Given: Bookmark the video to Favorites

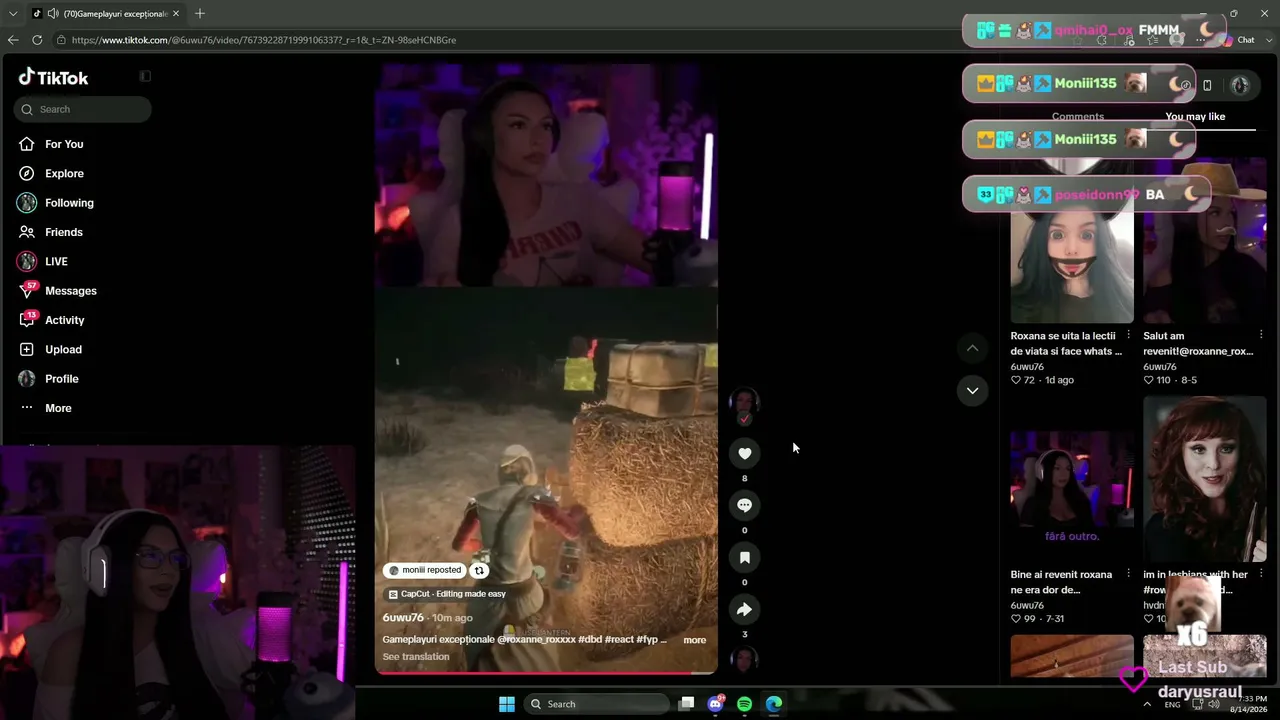Looking at the screenshot, I should pos(744,558).
